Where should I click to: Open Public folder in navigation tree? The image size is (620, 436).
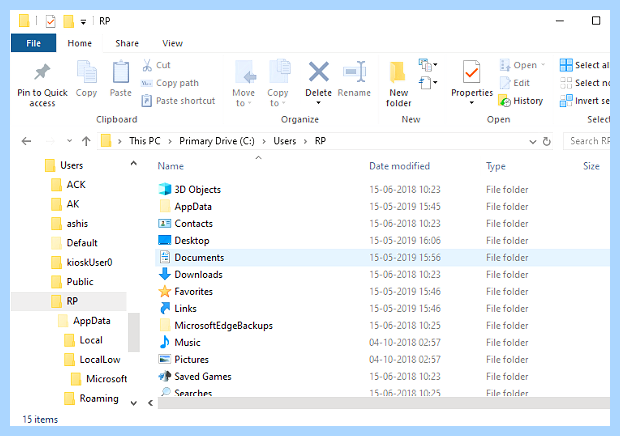click(72, 281)
